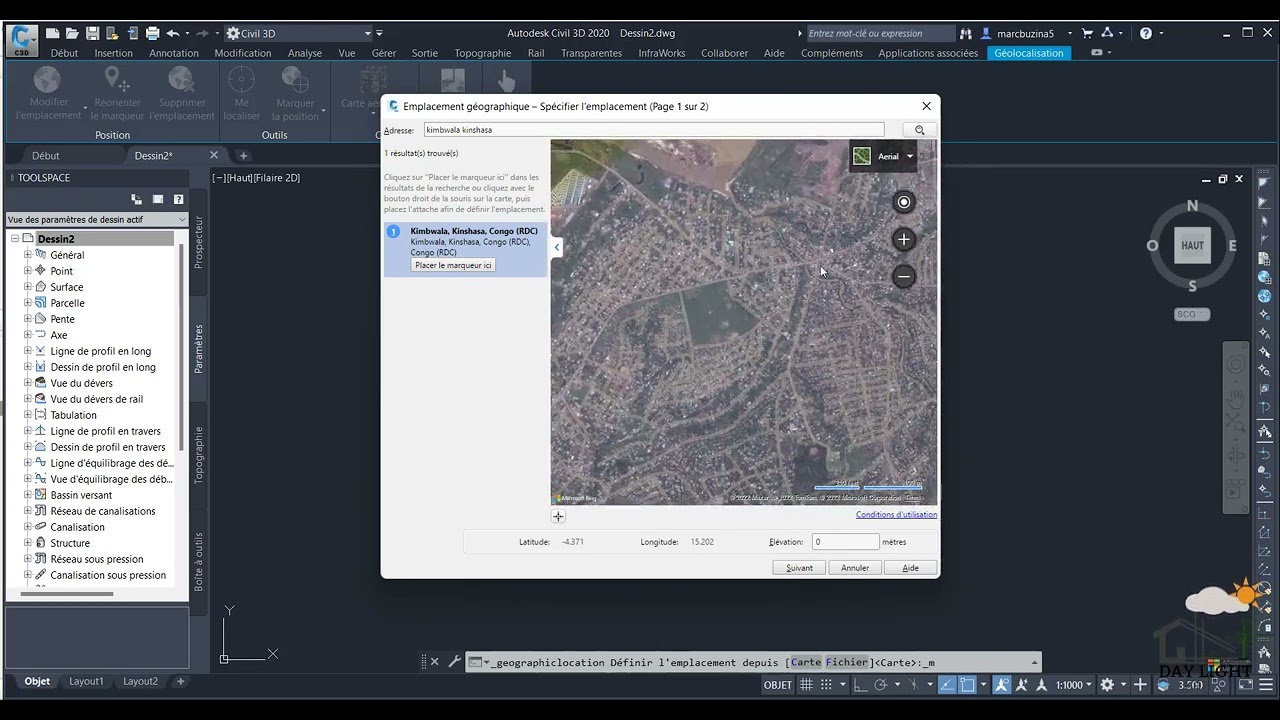Viewport: 1280px width, 720px height.
Task: Click the Toolspace help question-mark icon
Action: pos(178,199)
